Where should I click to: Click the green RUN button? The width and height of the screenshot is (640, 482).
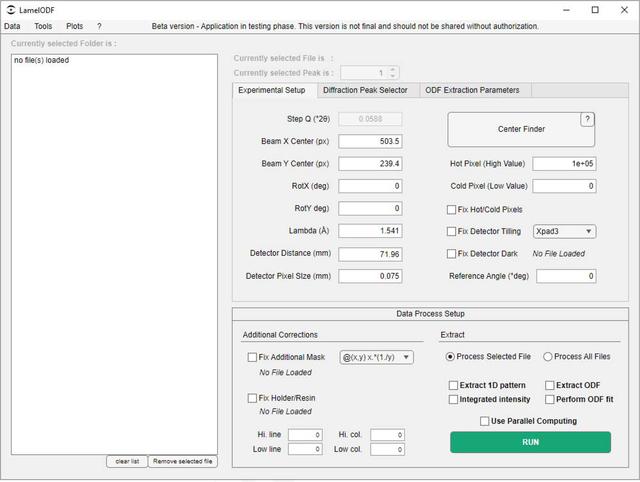(x=530, y=442)
